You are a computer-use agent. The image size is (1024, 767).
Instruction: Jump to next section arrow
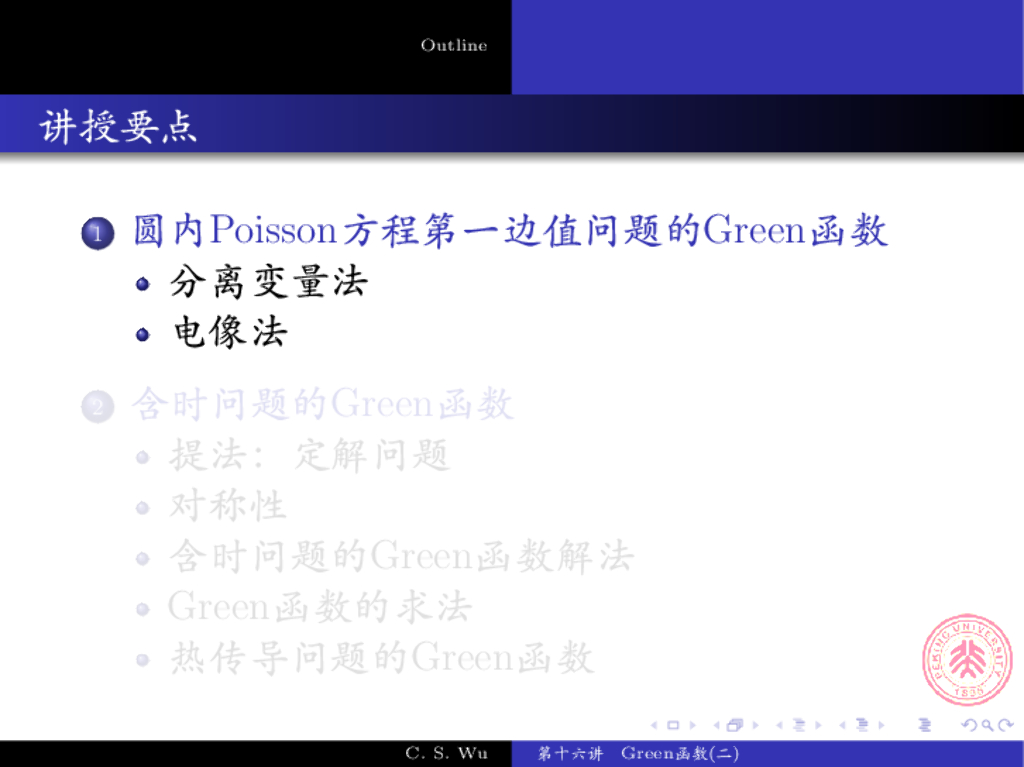[x=882, y=725]
